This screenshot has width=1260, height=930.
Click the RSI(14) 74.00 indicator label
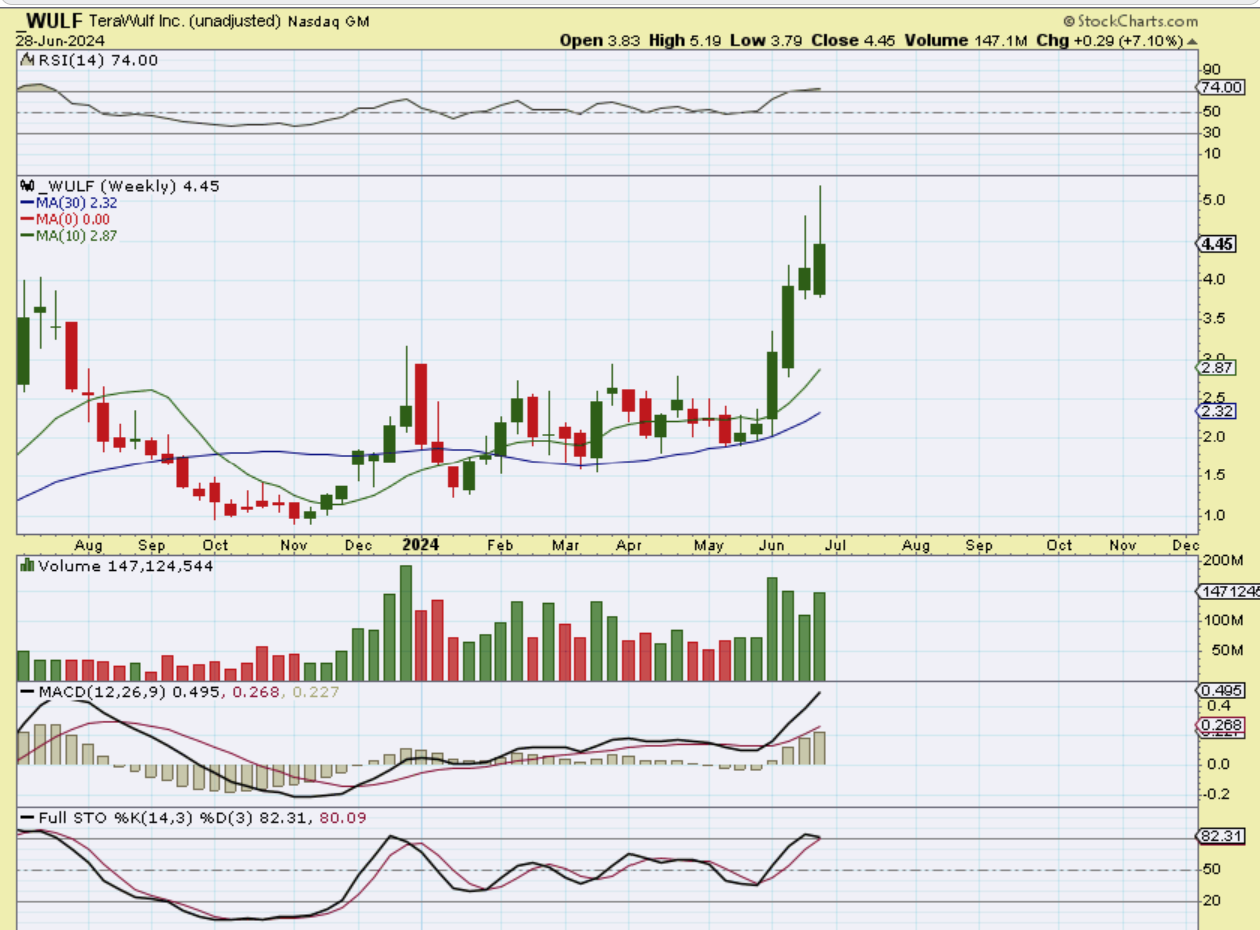(x=89, y=60)
